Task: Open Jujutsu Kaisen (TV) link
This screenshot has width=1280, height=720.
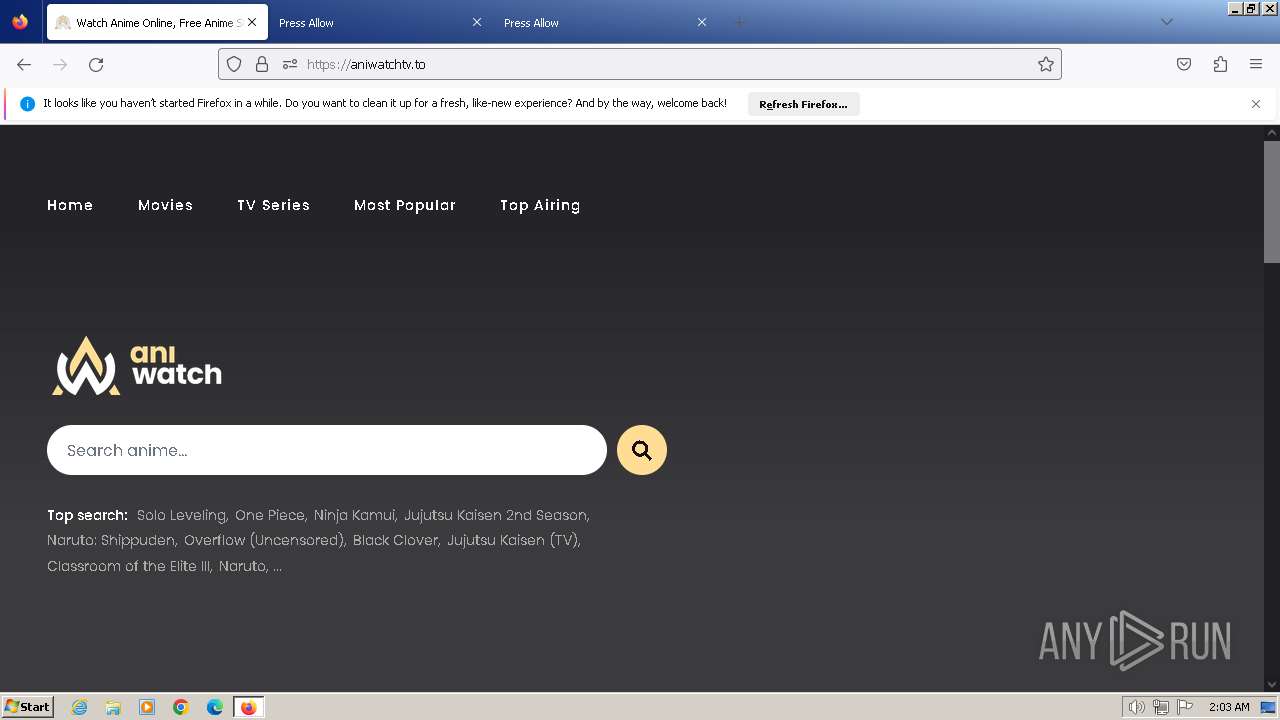Action: click(x=512, y=540)
